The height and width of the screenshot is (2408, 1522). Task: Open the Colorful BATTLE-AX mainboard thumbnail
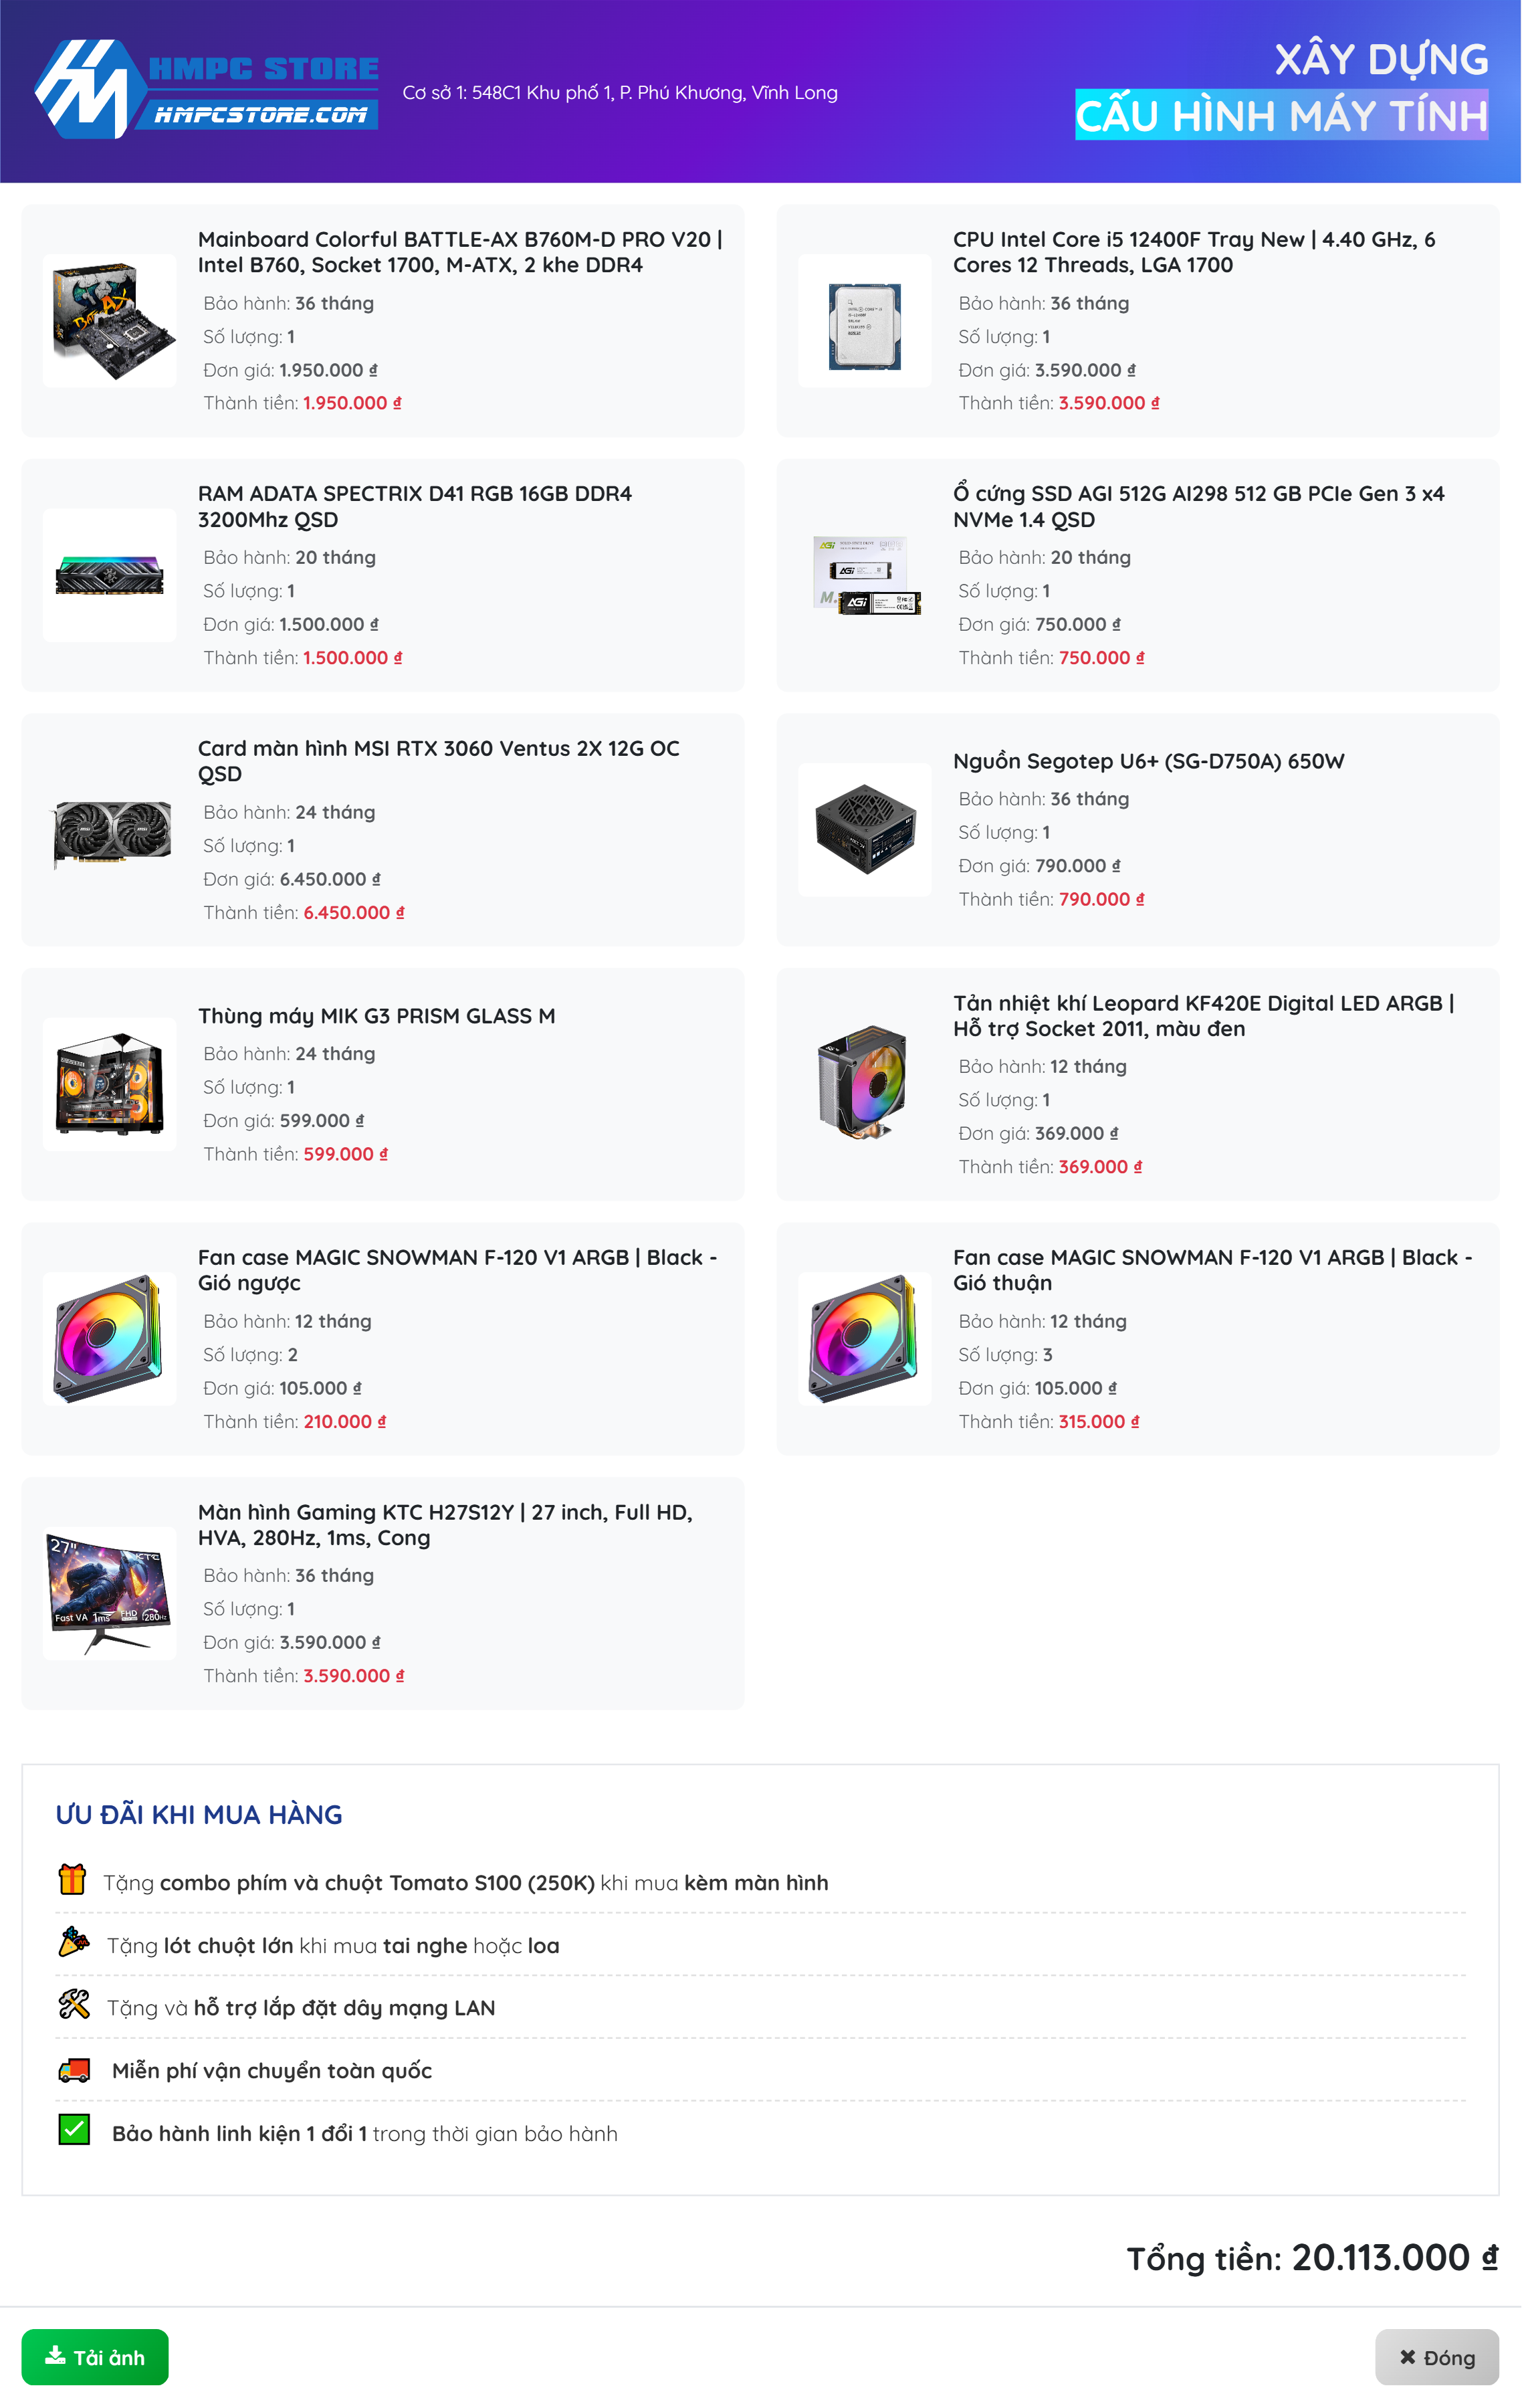110,321
